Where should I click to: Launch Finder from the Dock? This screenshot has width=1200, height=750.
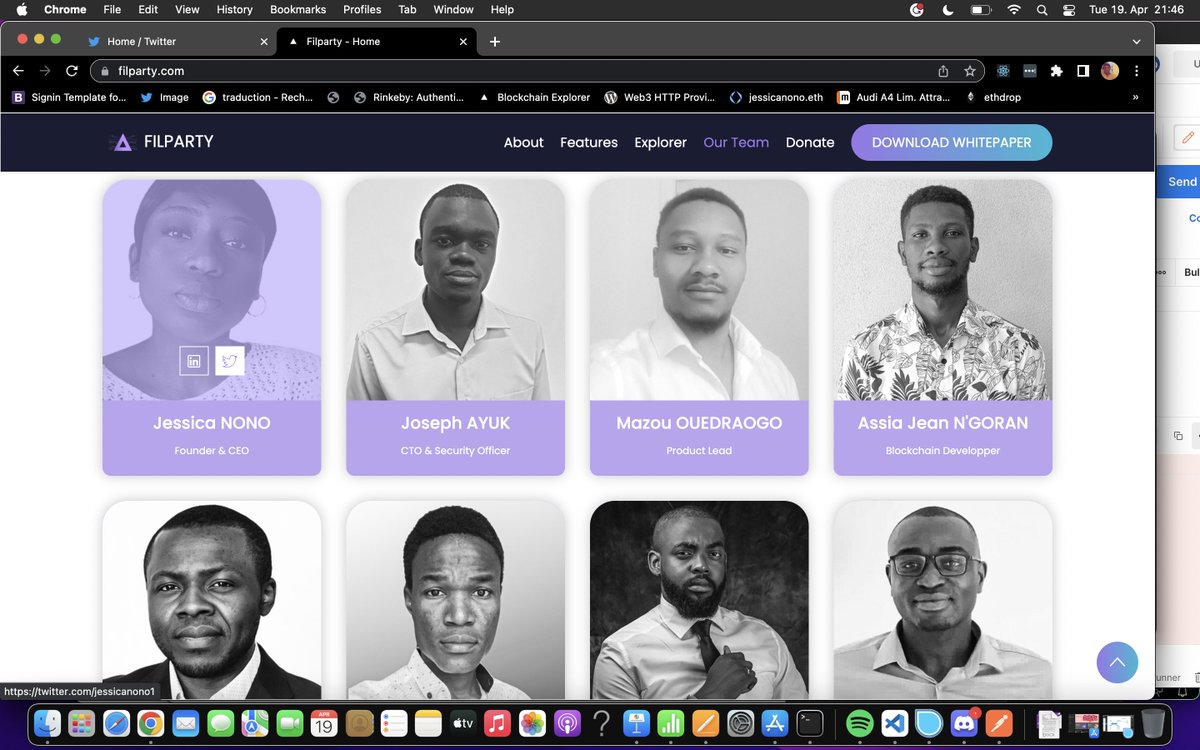pos(47,723)
